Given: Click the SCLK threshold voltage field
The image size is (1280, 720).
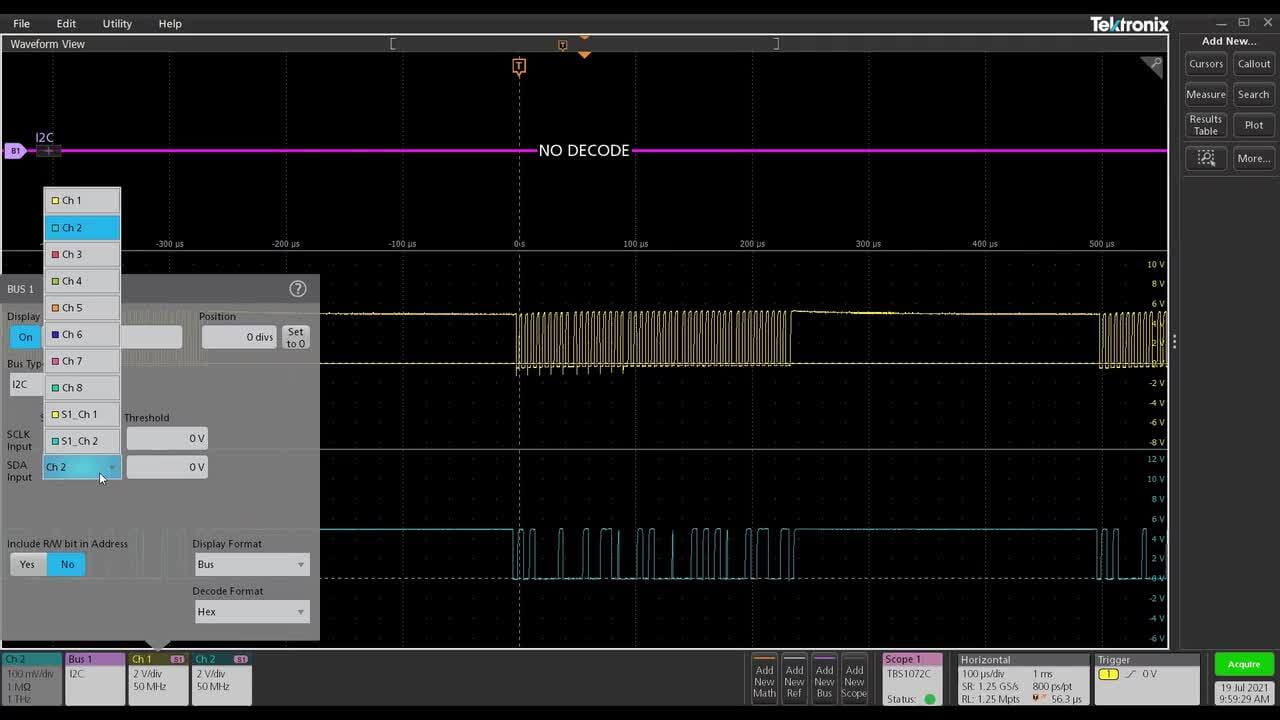Looking at the screenshot, I should 167,438.
